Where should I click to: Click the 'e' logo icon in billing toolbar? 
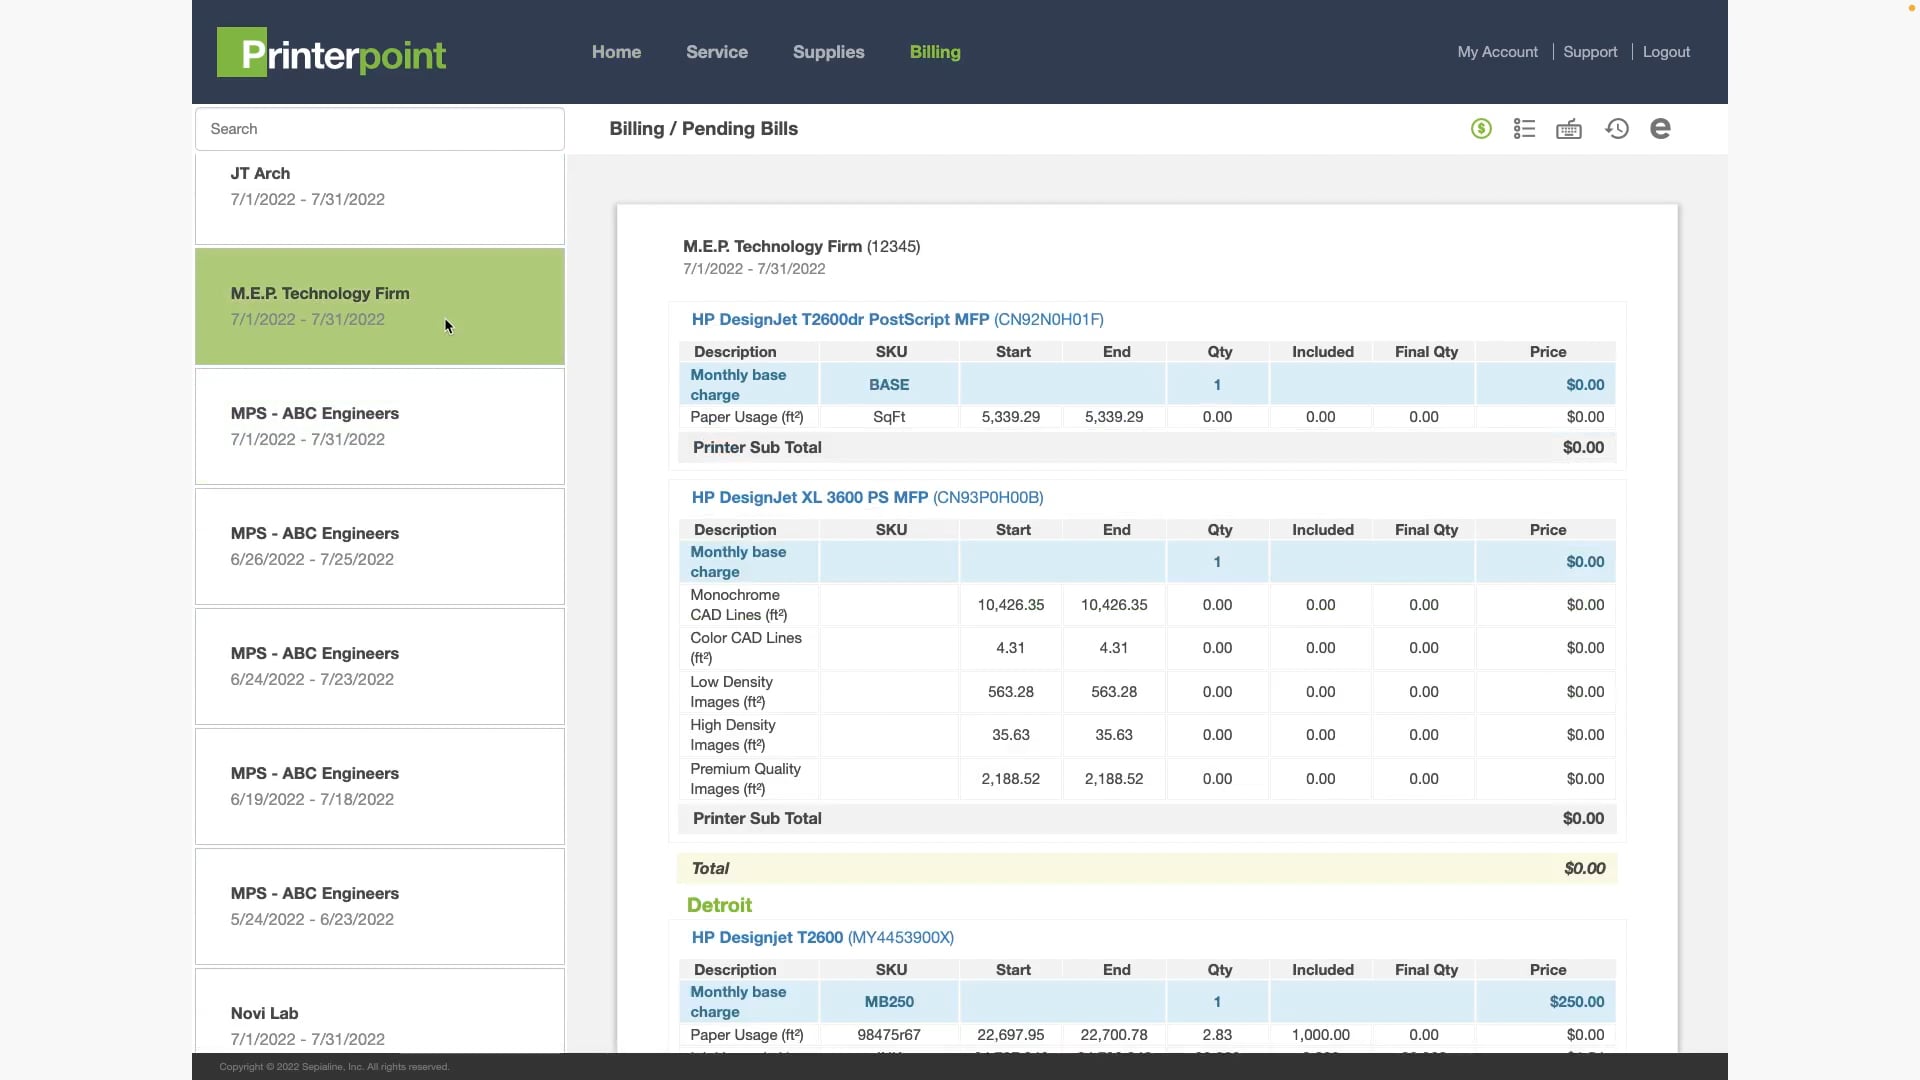coord(1660,129)
